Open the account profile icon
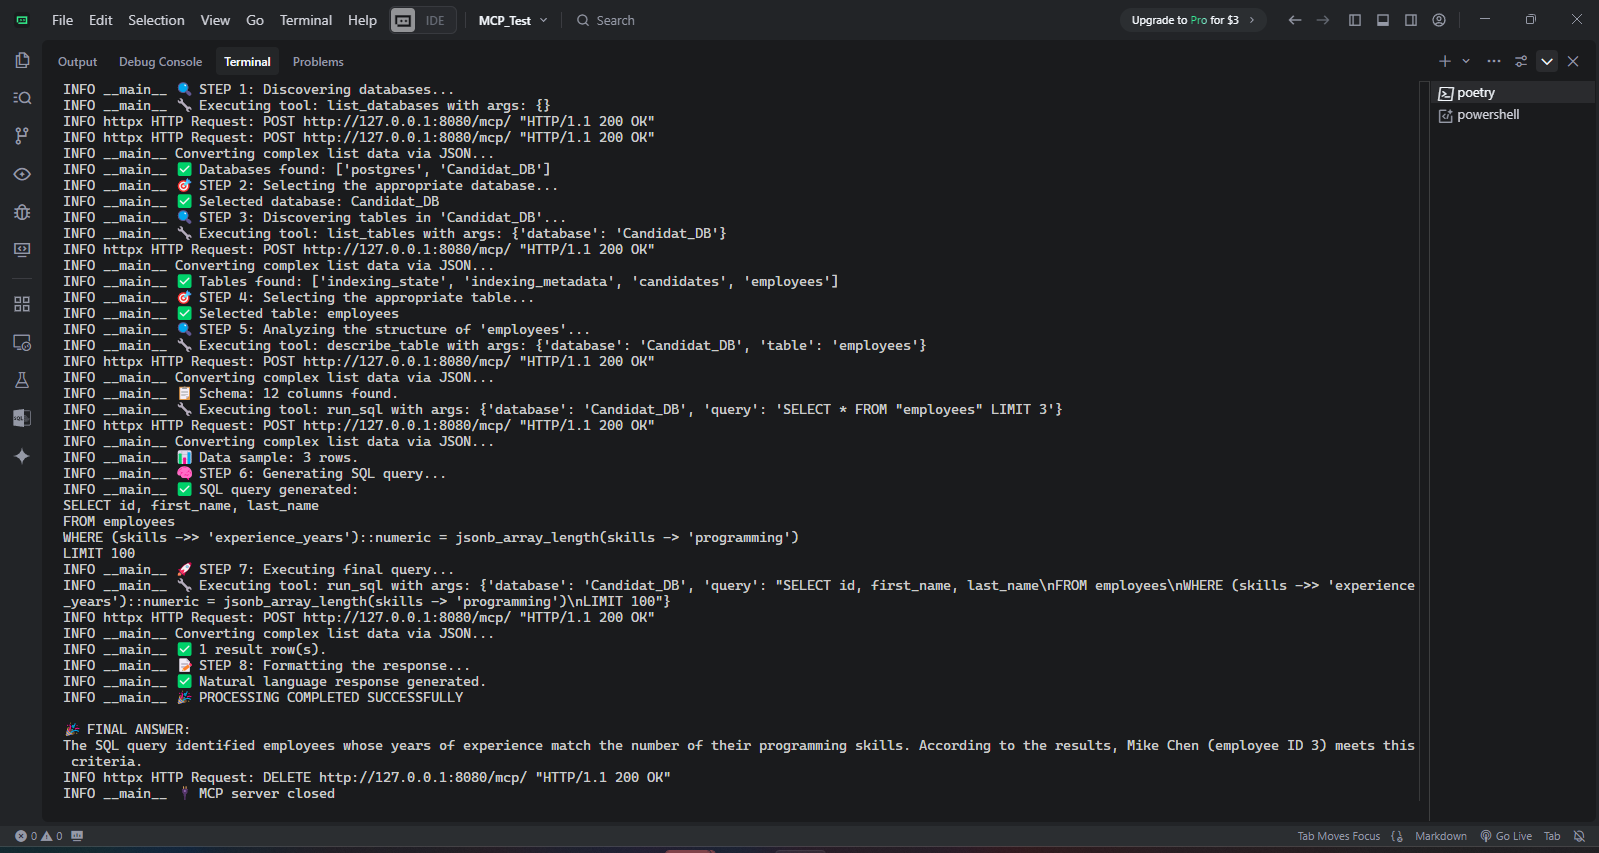 (x=1439, y=20)
